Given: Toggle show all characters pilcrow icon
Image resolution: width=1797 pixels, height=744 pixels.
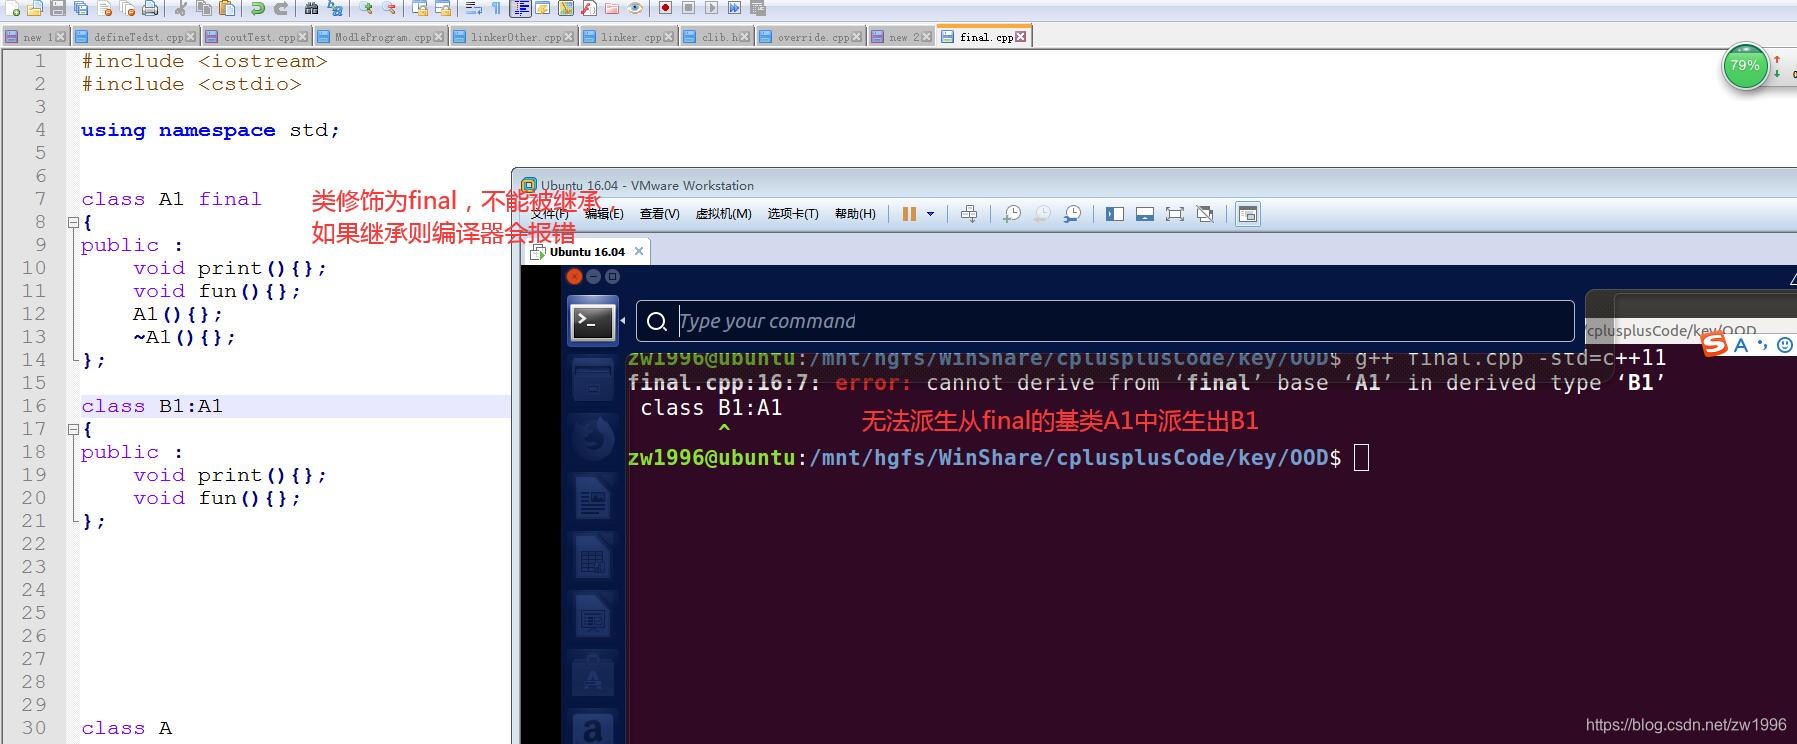Looking at the screenshot, I should (496, 8).
